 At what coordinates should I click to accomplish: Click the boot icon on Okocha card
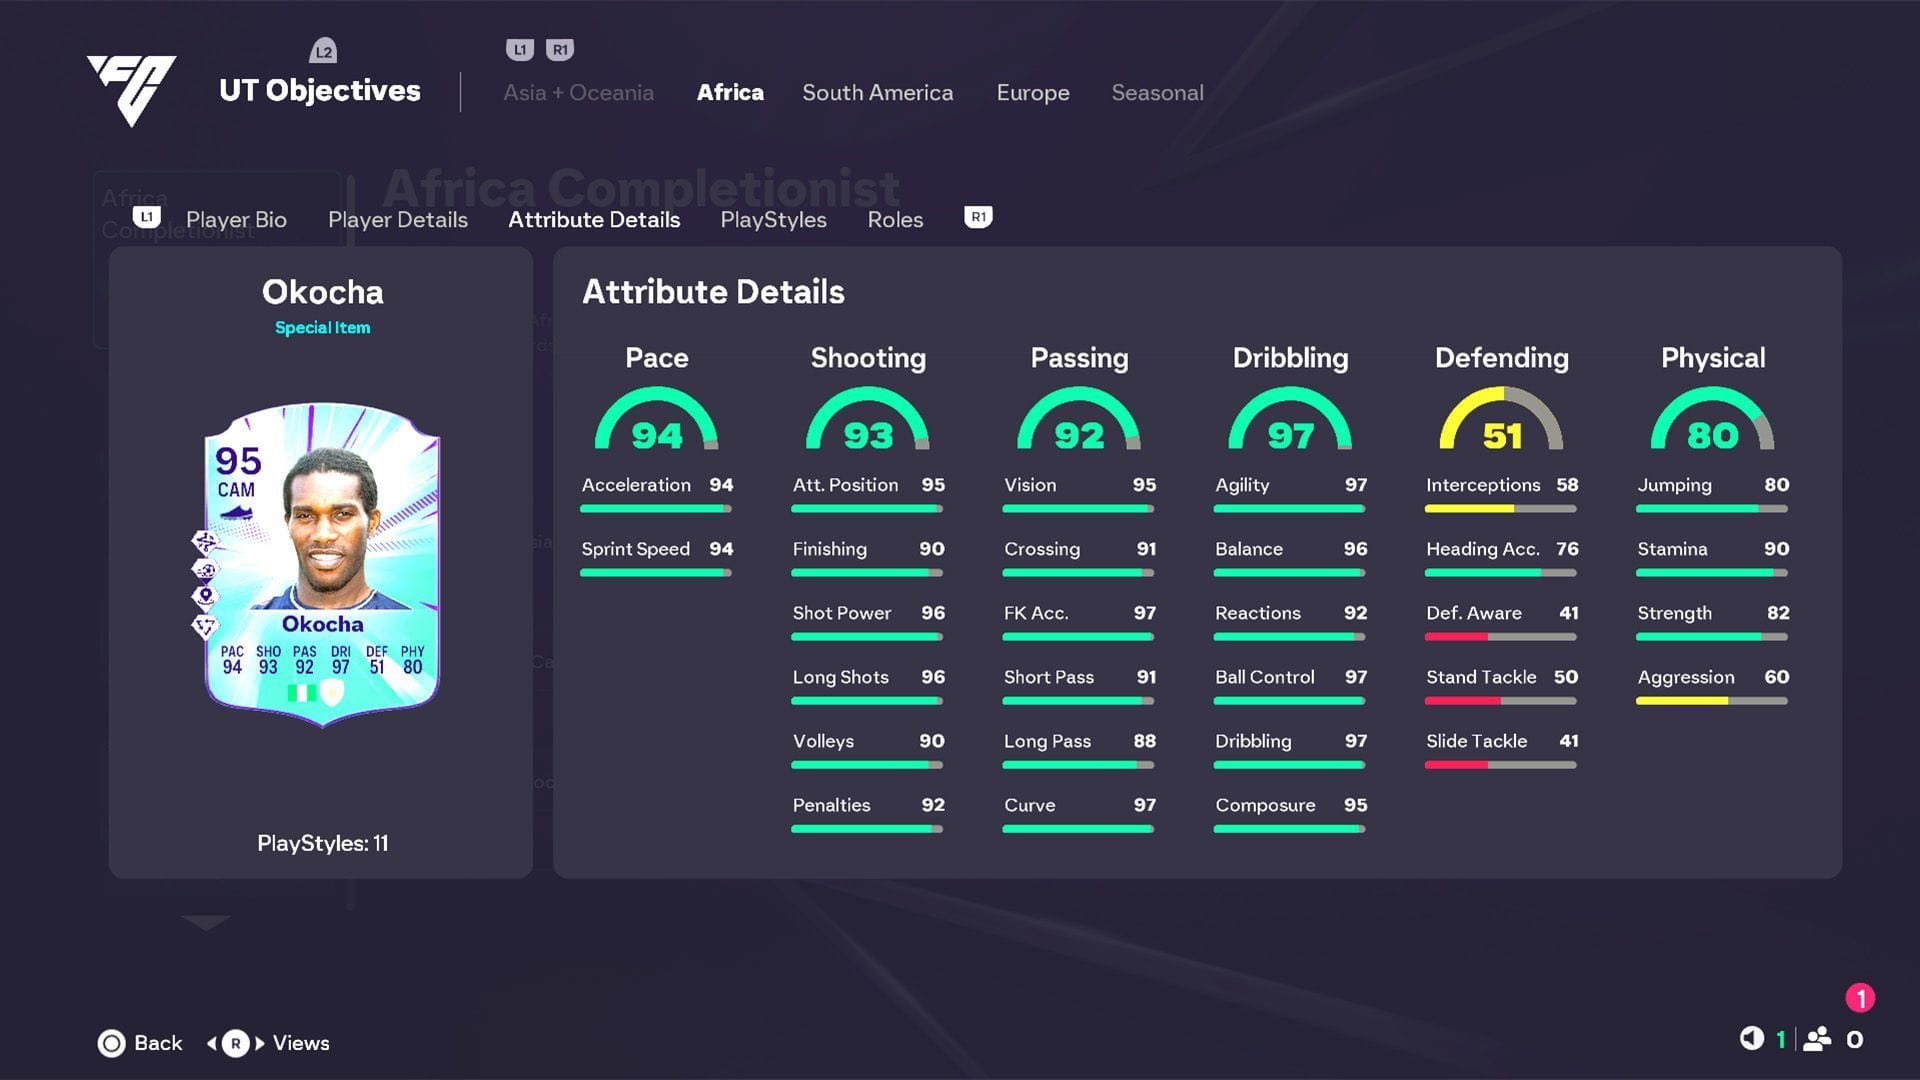tap(236, 513)
